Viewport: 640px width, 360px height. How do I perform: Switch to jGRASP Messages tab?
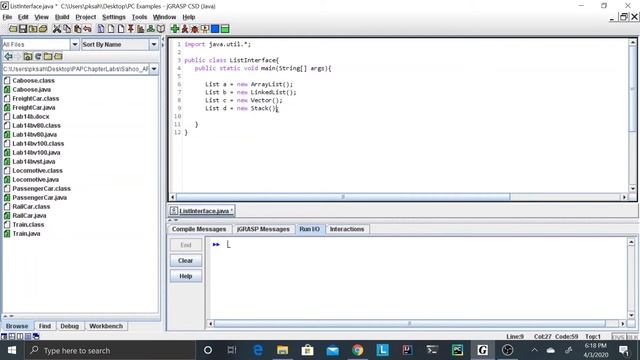coord(263,229)
